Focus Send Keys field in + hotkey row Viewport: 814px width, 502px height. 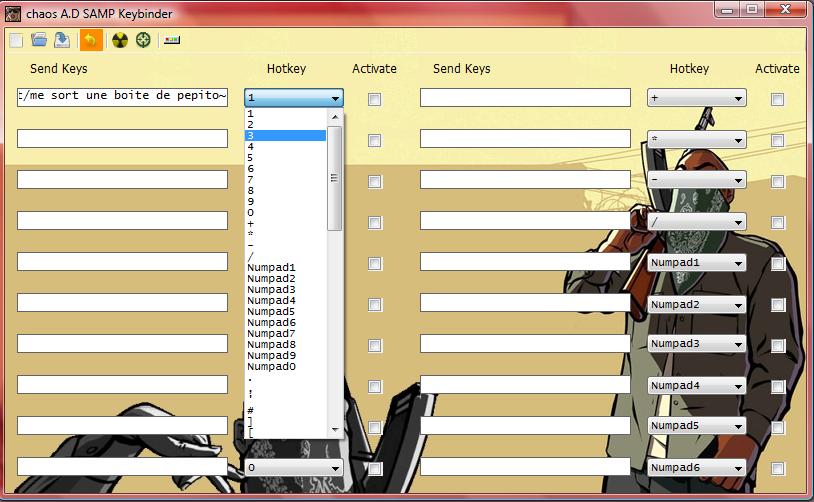click(x=525, y=97)
